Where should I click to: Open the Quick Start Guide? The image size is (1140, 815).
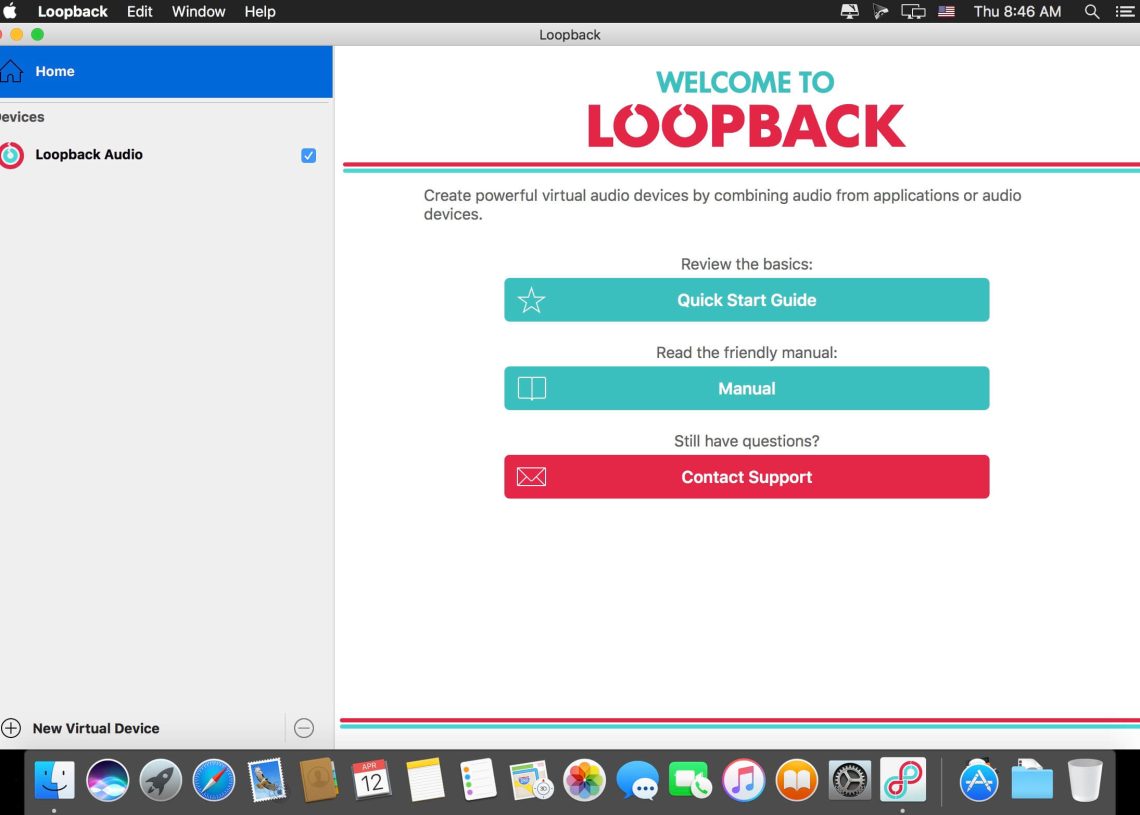746,299
